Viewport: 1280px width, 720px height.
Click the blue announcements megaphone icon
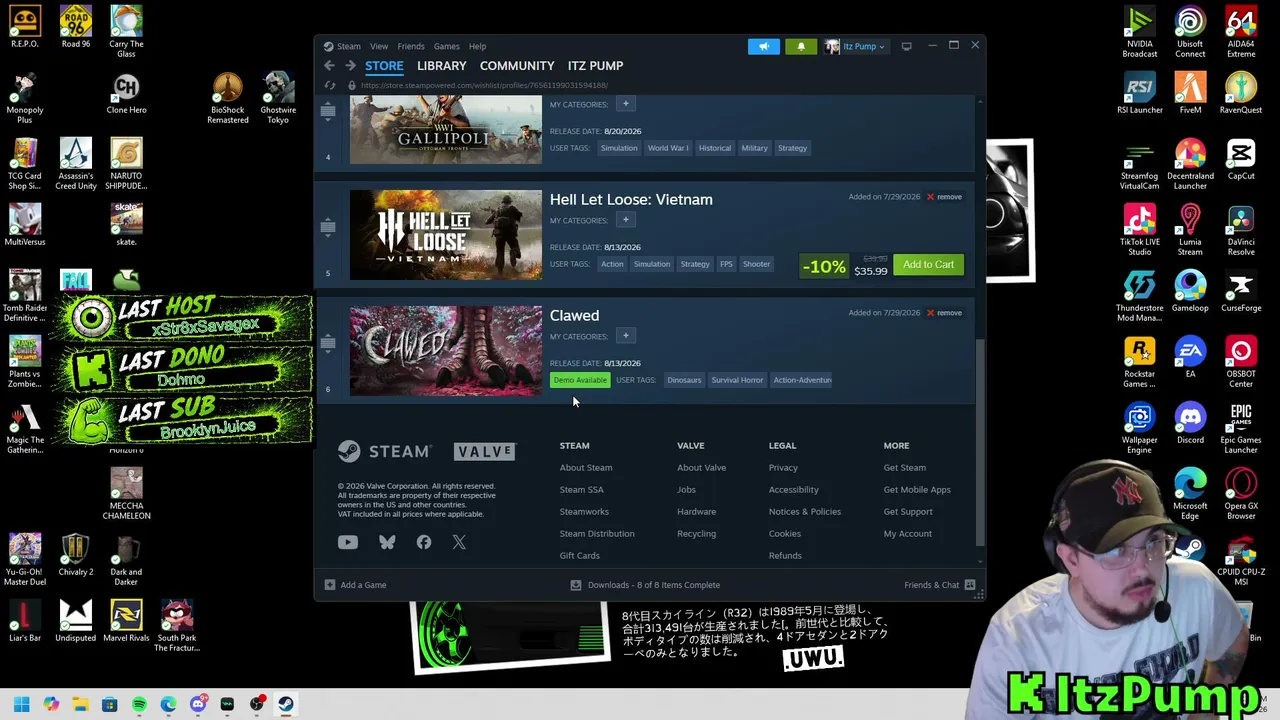pos(763,46)
